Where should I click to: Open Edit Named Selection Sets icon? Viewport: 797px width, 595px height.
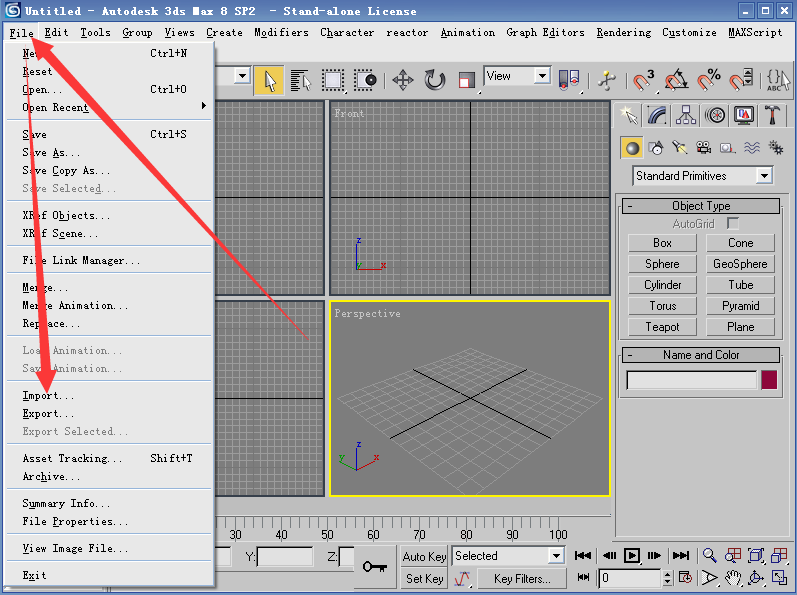(x=778, y=80)
